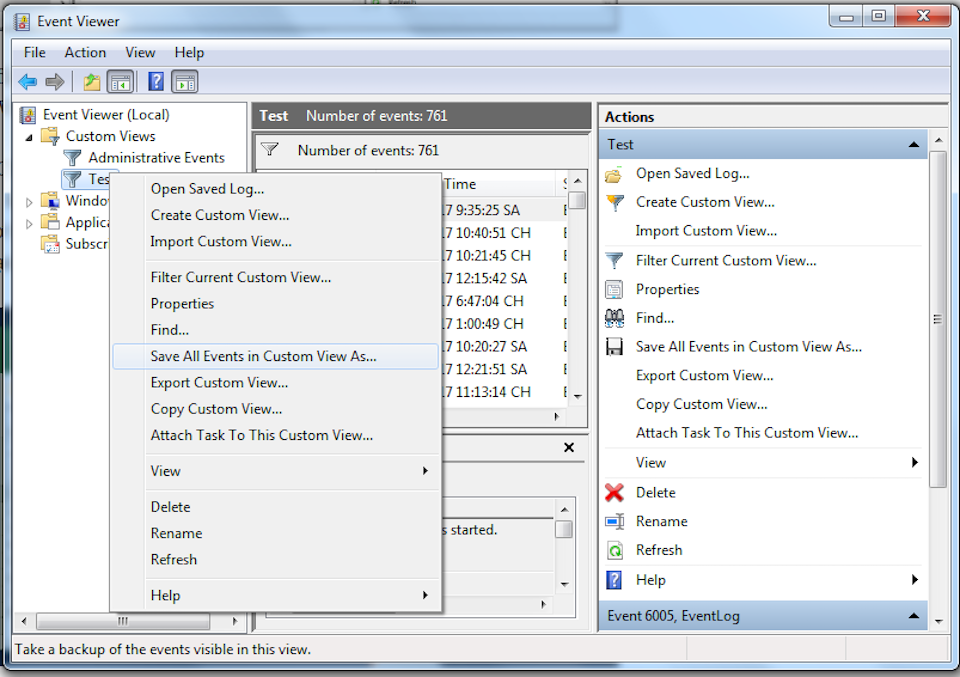Select Create Custom View in context menu
This screenshot has width=960, height=677.
click(x=276, y=215)
